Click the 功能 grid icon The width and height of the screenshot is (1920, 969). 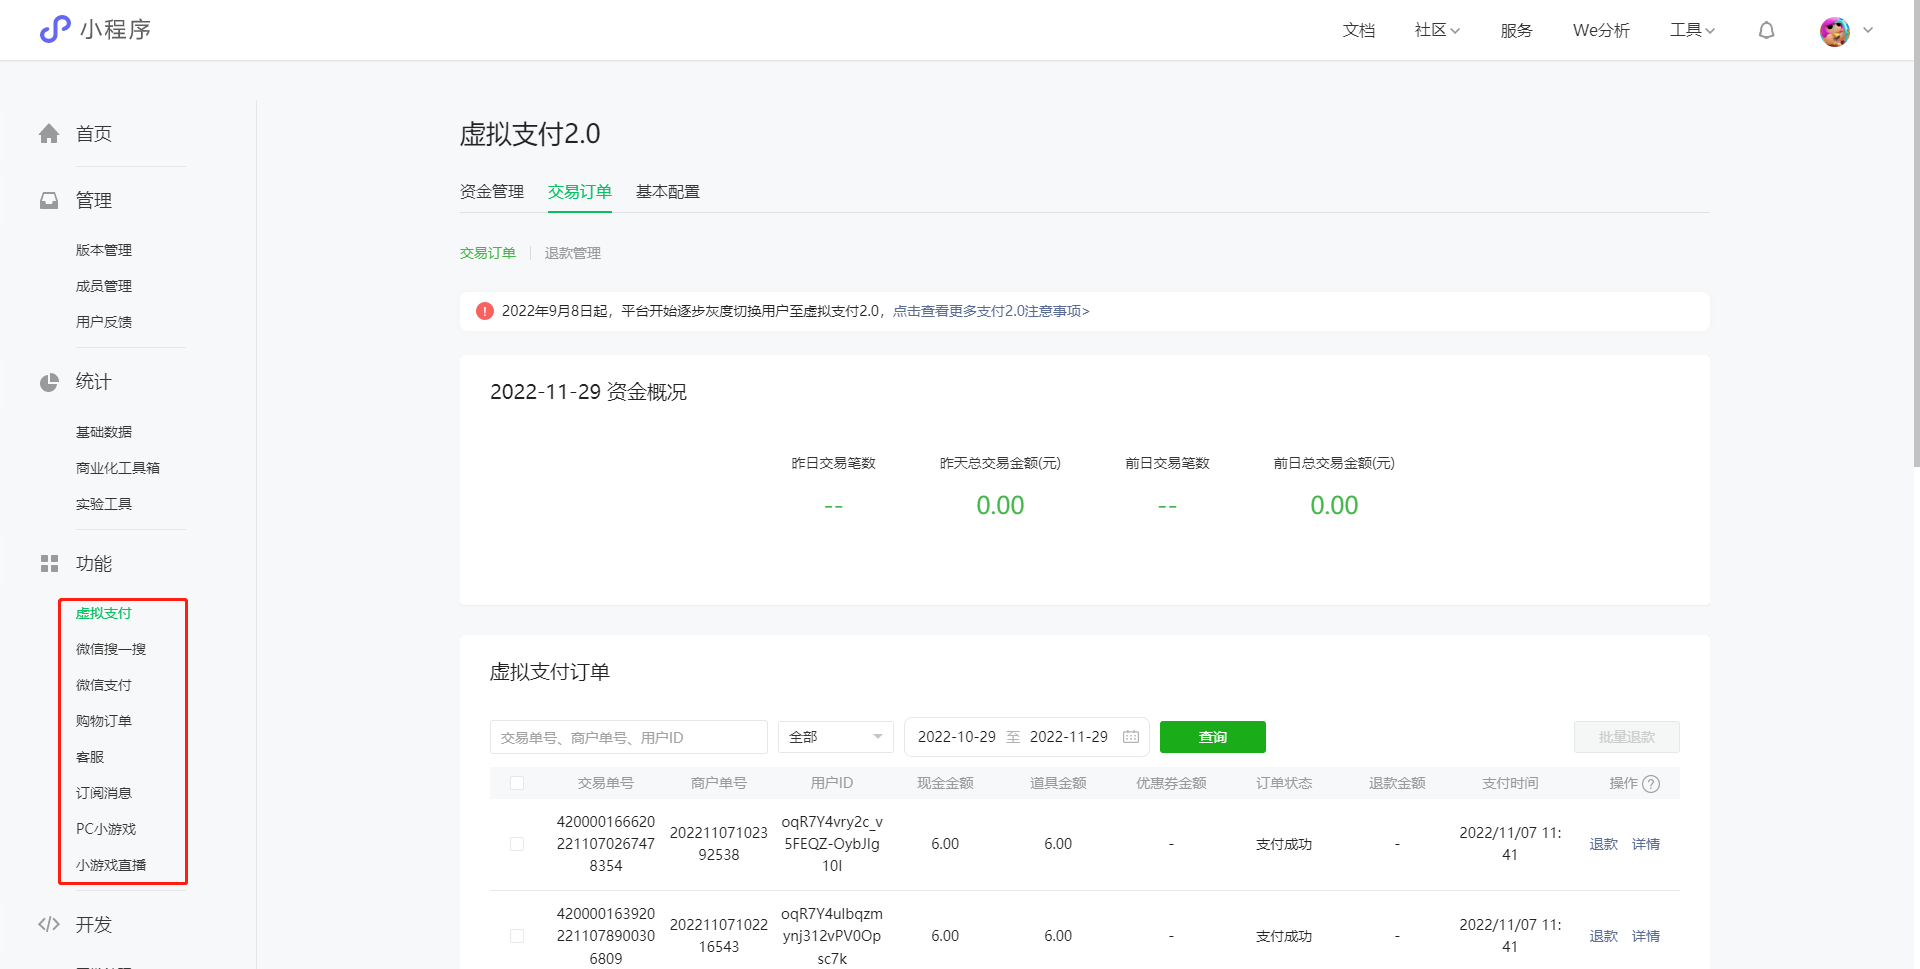[49, 564]
